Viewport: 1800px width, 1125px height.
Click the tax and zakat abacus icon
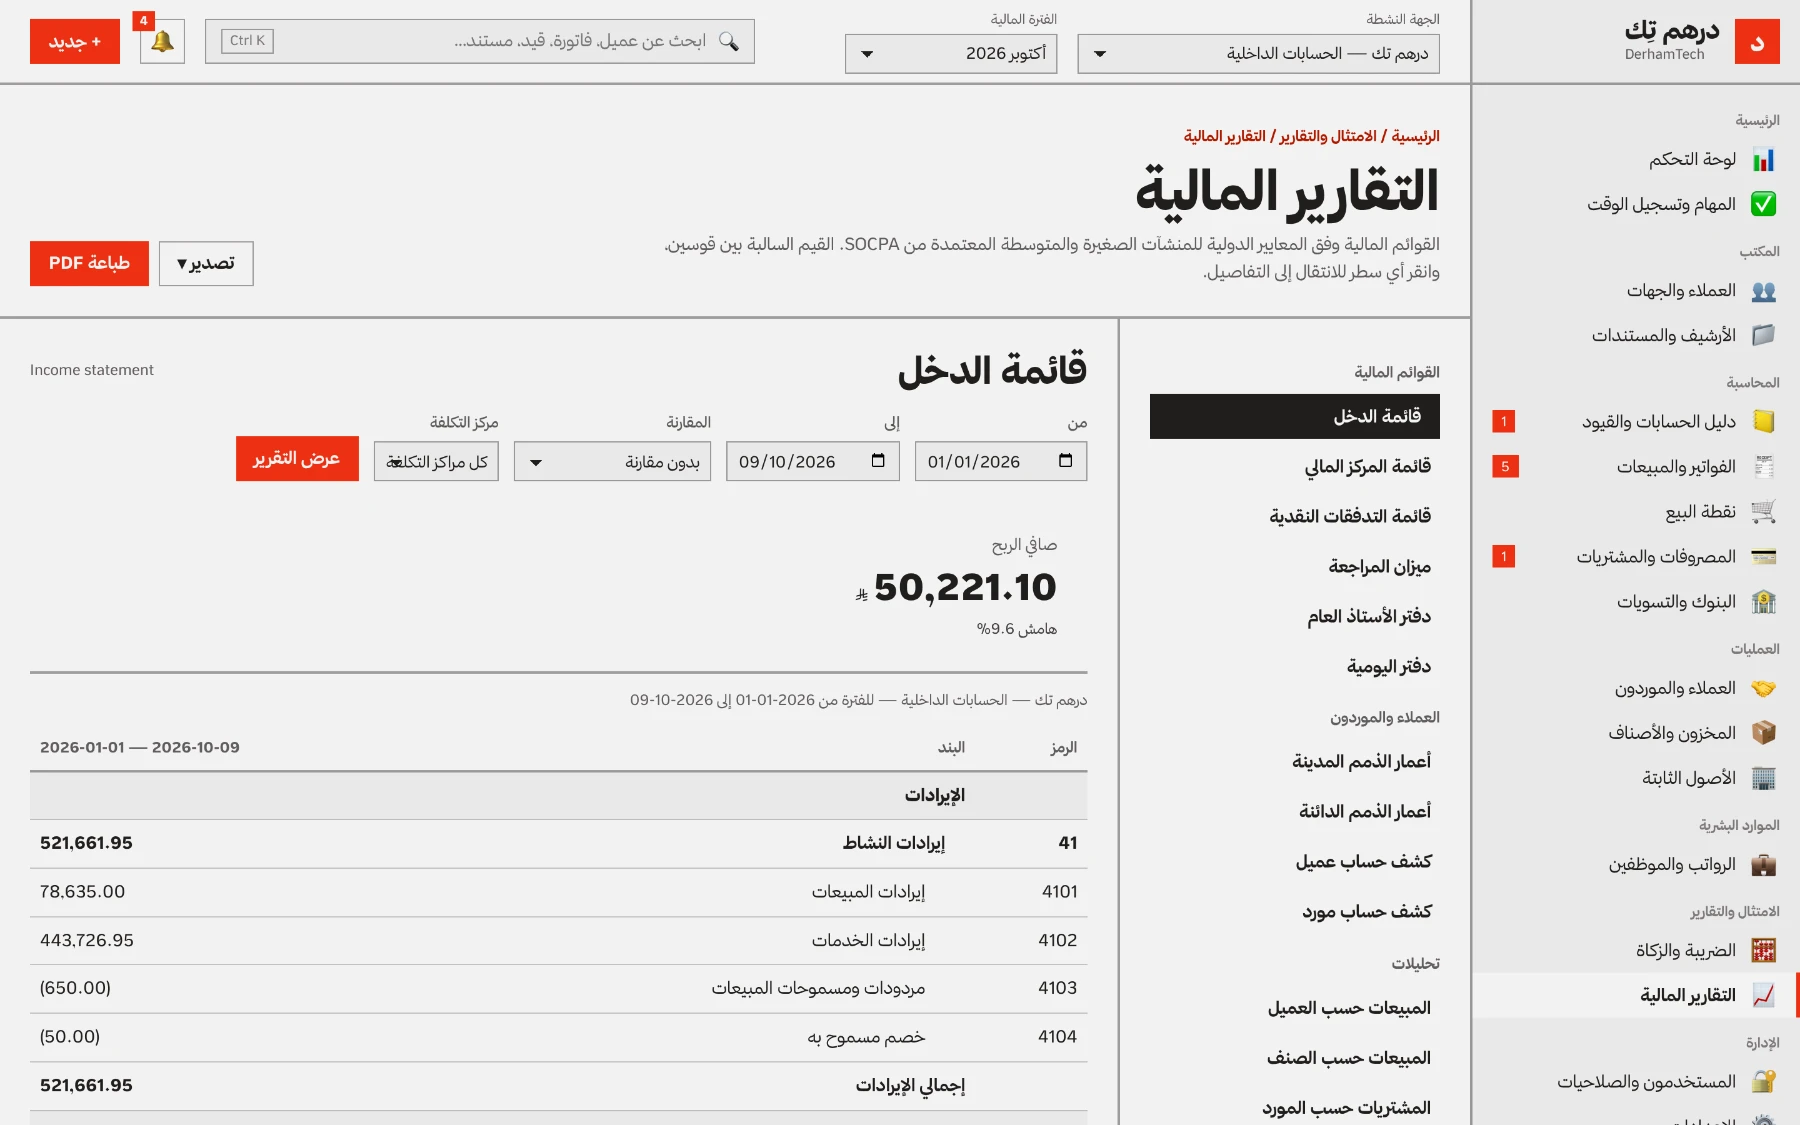click(1763, 951)
